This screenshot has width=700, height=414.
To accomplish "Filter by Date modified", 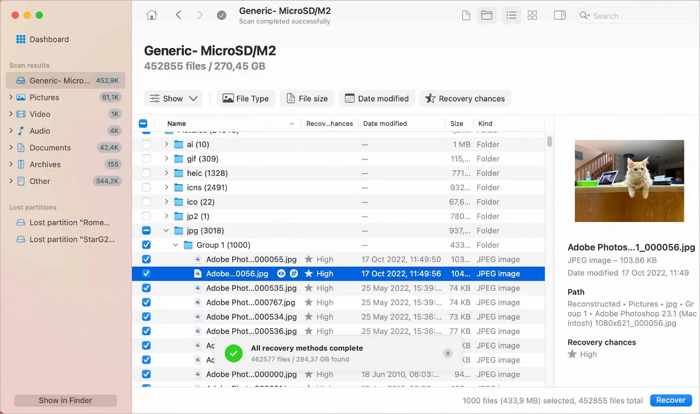I will (x=377, y=98).
